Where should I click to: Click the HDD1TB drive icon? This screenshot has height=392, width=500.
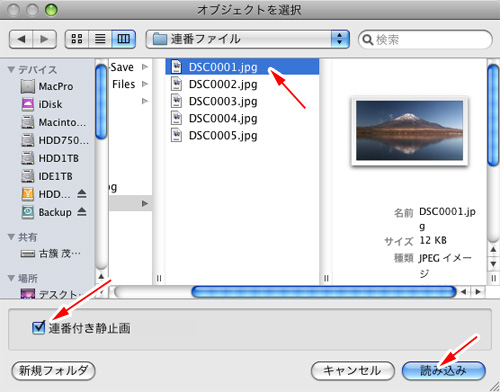click(28, 158)
